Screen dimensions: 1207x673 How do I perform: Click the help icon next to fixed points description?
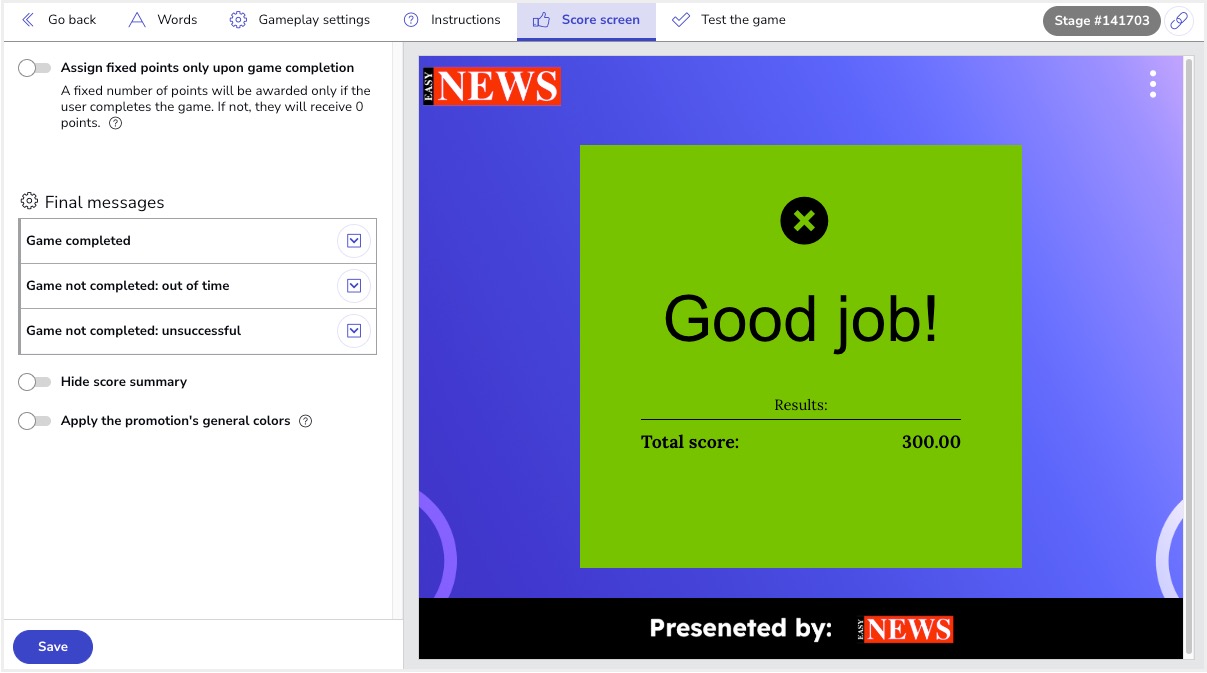115,124
